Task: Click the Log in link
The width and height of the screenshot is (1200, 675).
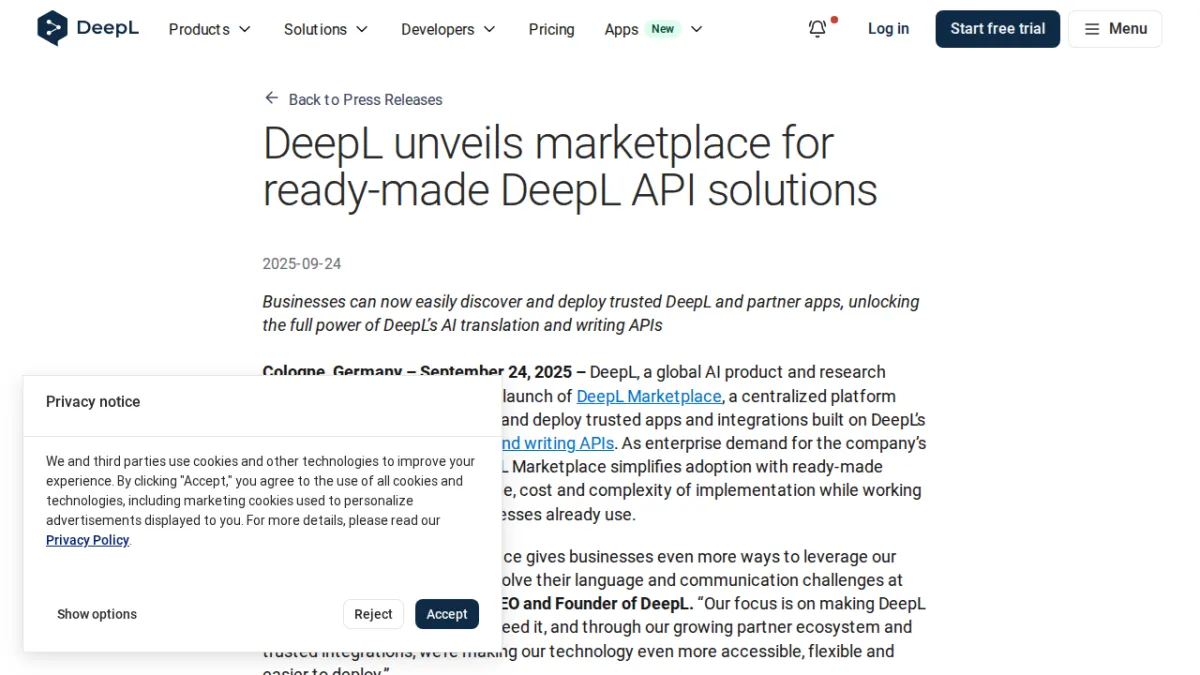Action: click(x=888, y=29)
